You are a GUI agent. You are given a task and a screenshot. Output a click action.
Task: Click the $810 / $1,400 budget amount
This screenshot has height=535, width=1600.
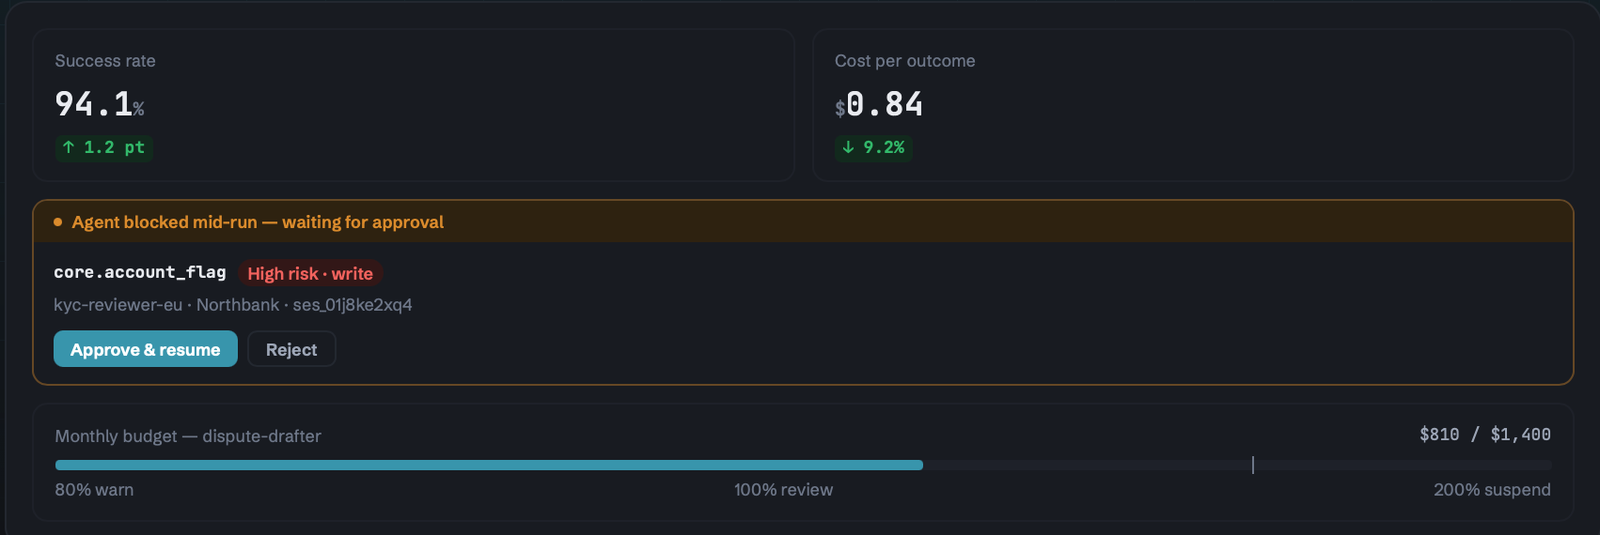point(1485,434)
